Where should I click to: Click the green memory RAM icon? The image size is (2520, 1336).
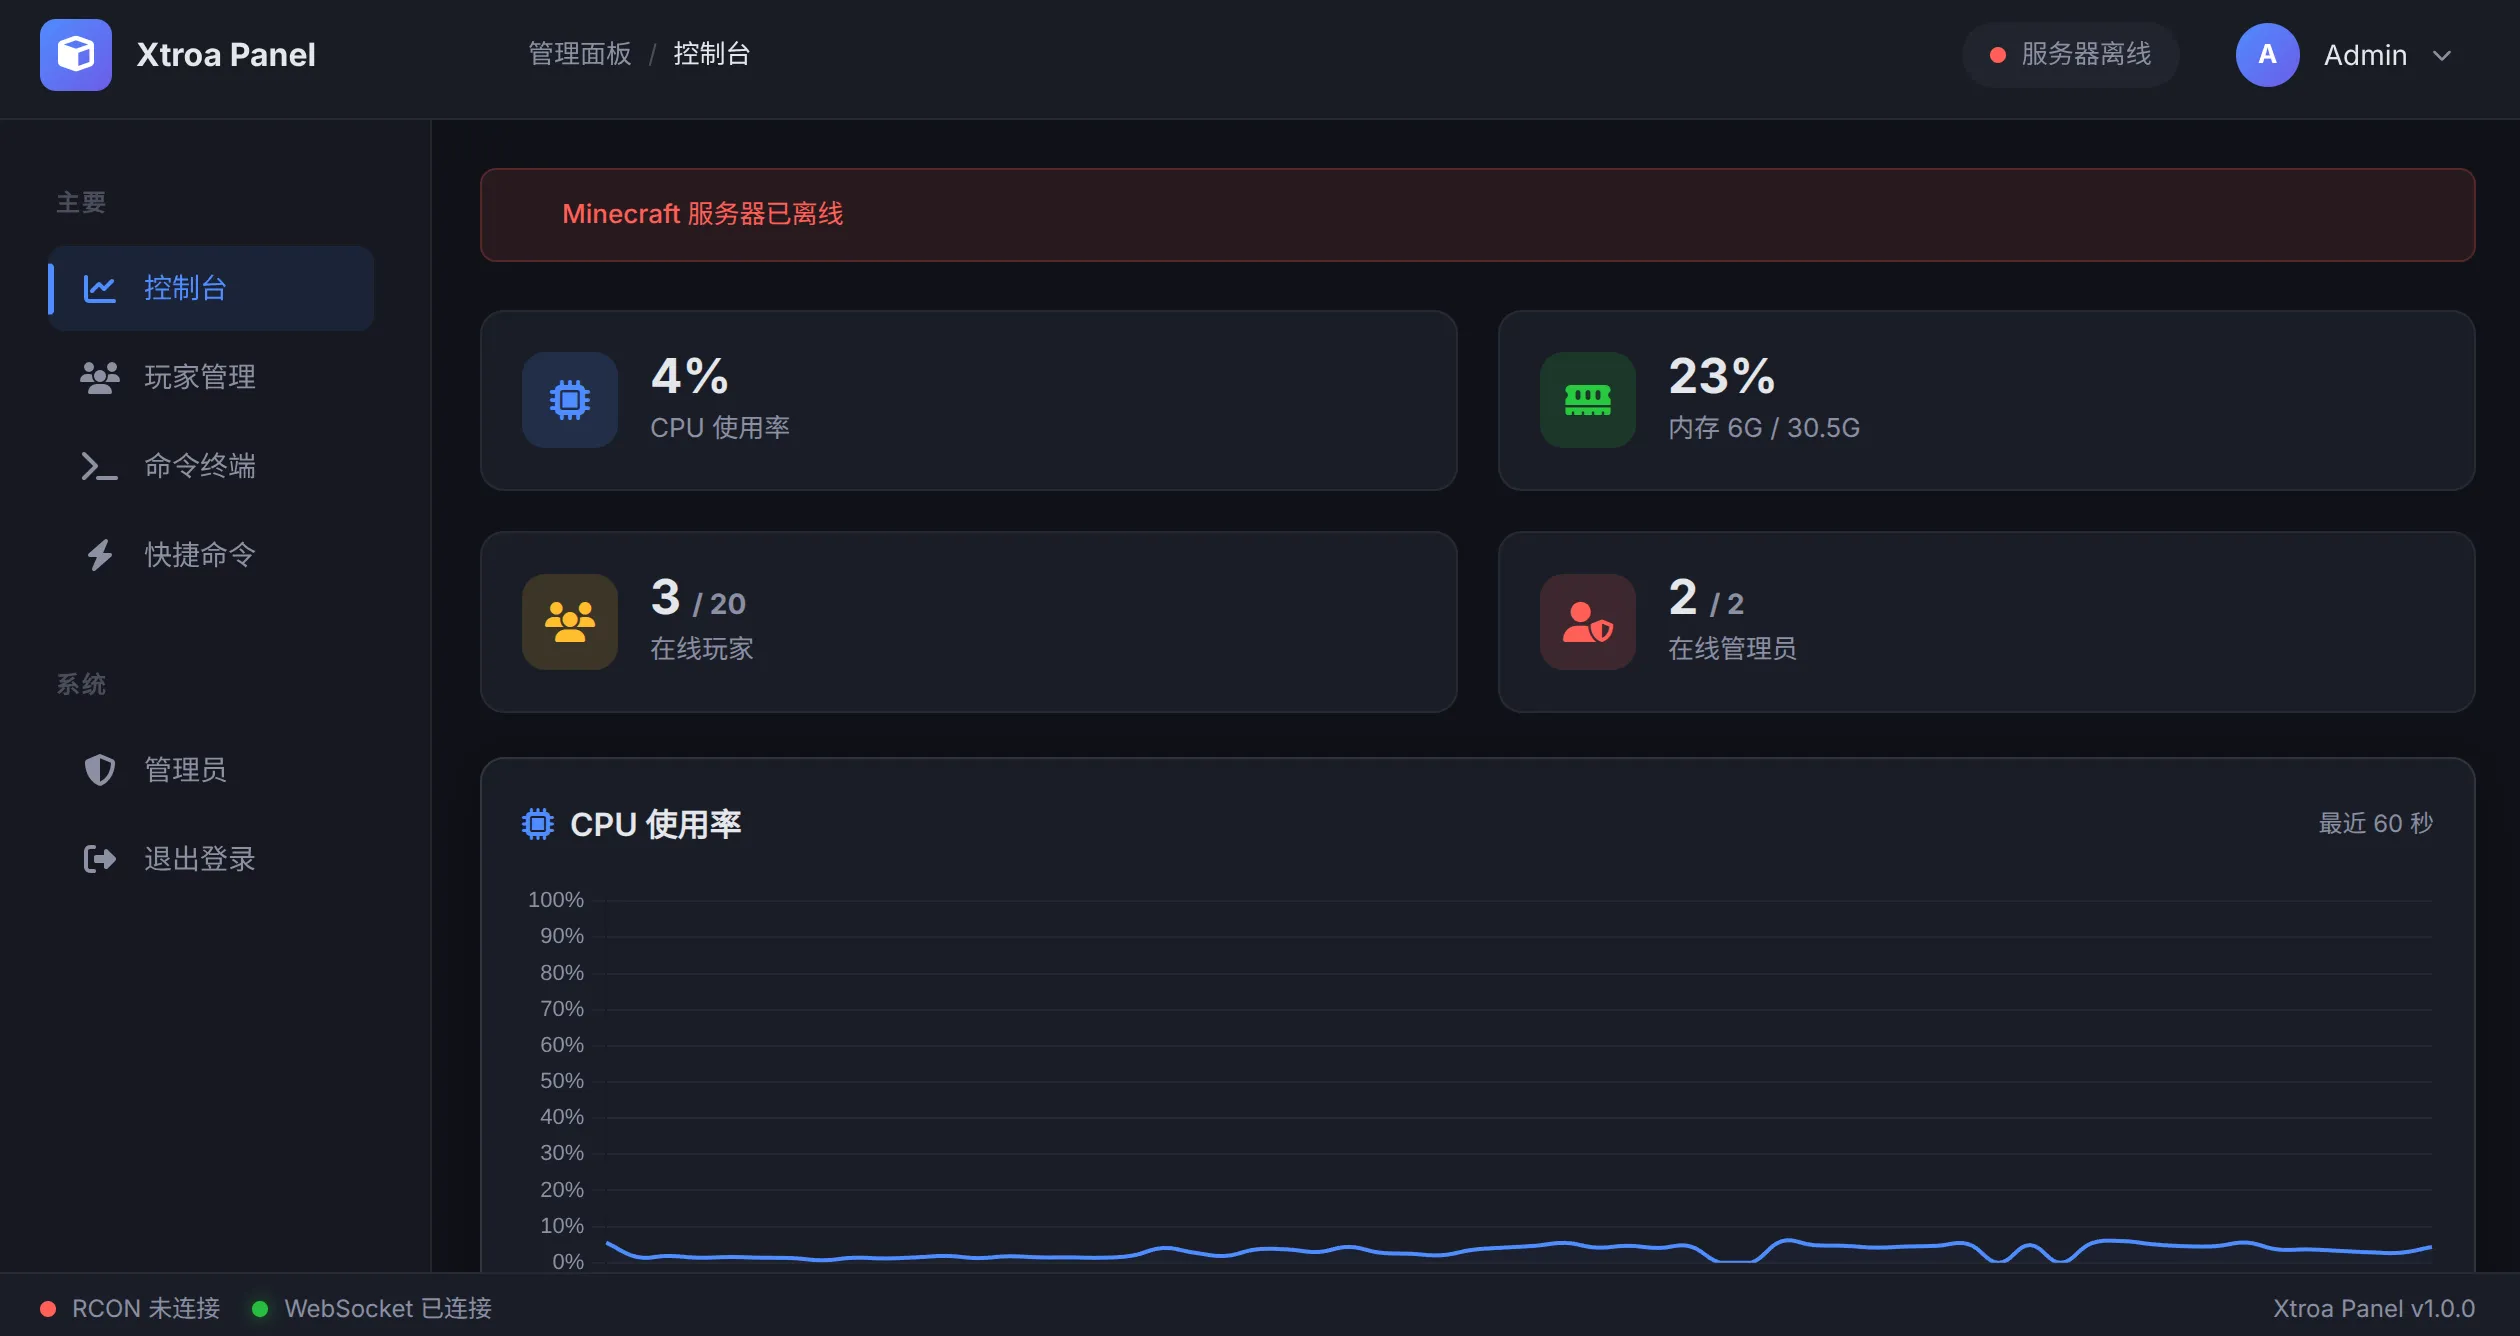click(x=1587, y=400)
